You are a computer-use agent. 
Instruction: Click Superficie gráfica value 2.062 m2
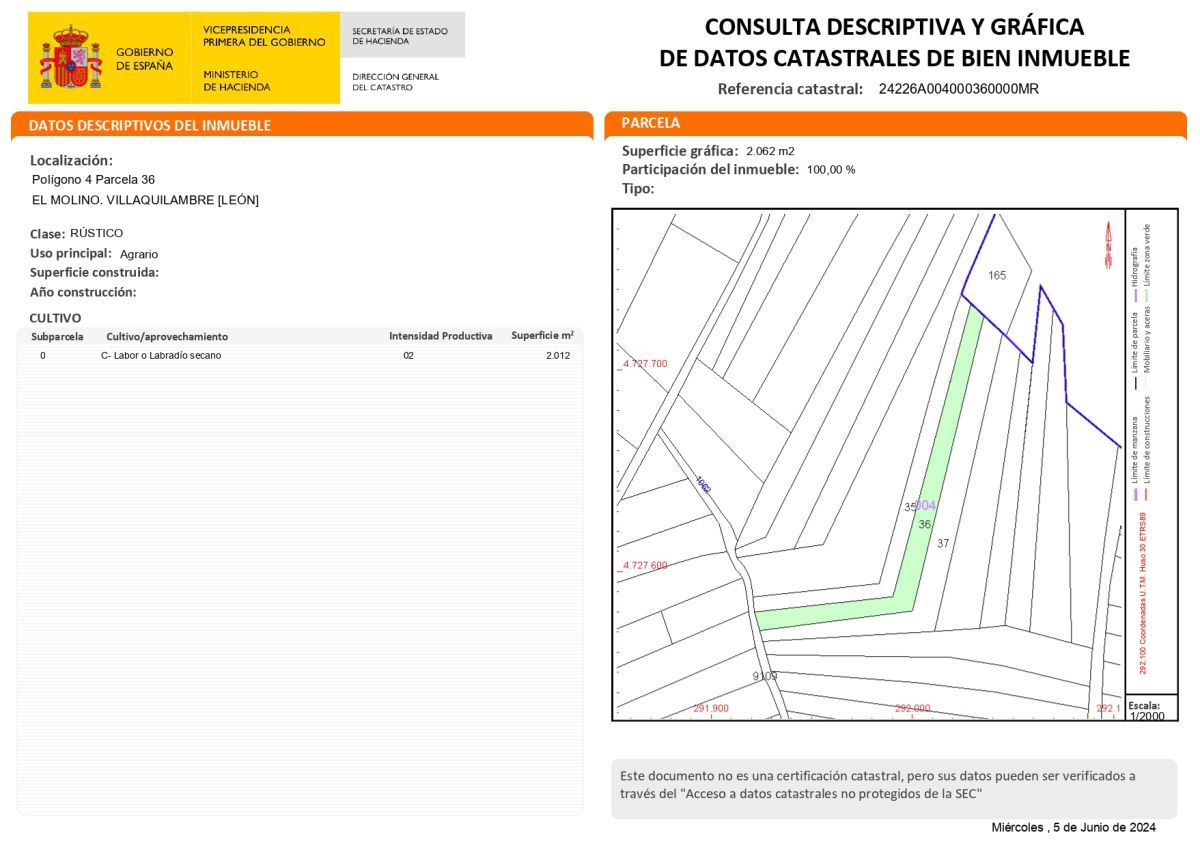[770, 151]
